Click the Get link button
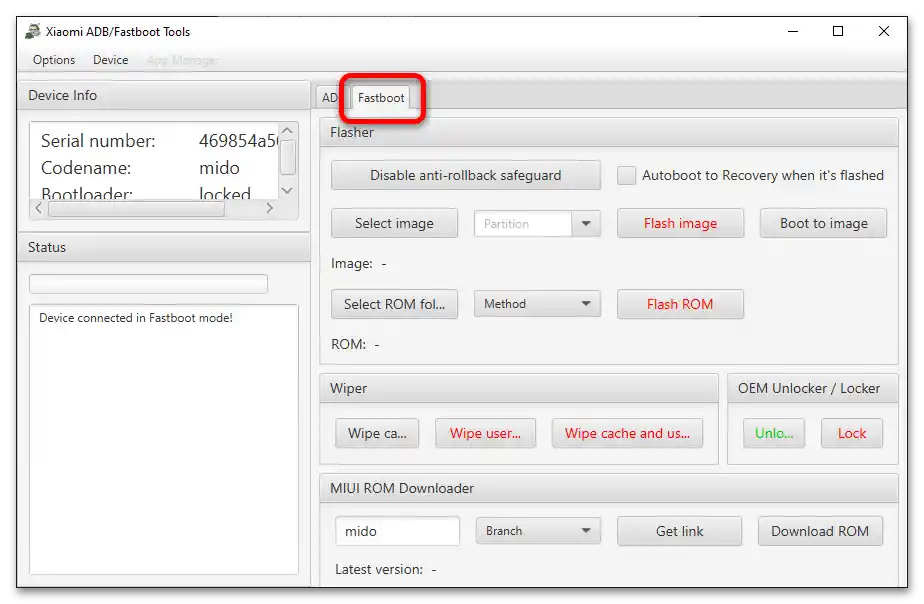The width and height of the screenshot is (924, 604). click(679, 531)
